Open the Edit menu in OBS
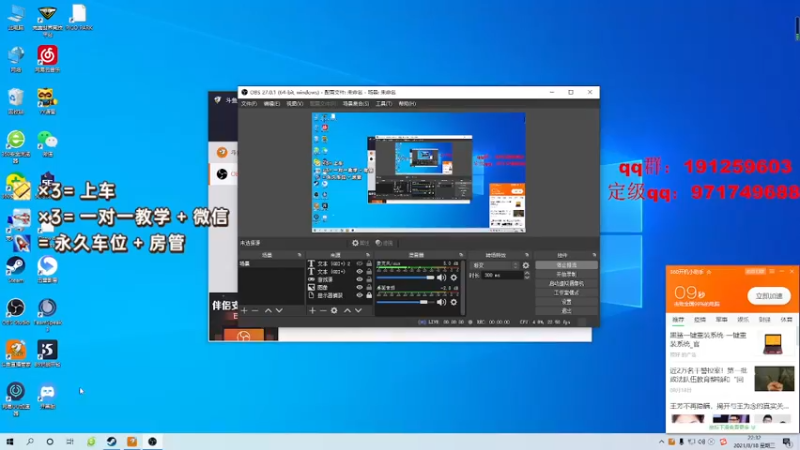Viewport: 800px width, 450px height. click(x=272, y=104)
